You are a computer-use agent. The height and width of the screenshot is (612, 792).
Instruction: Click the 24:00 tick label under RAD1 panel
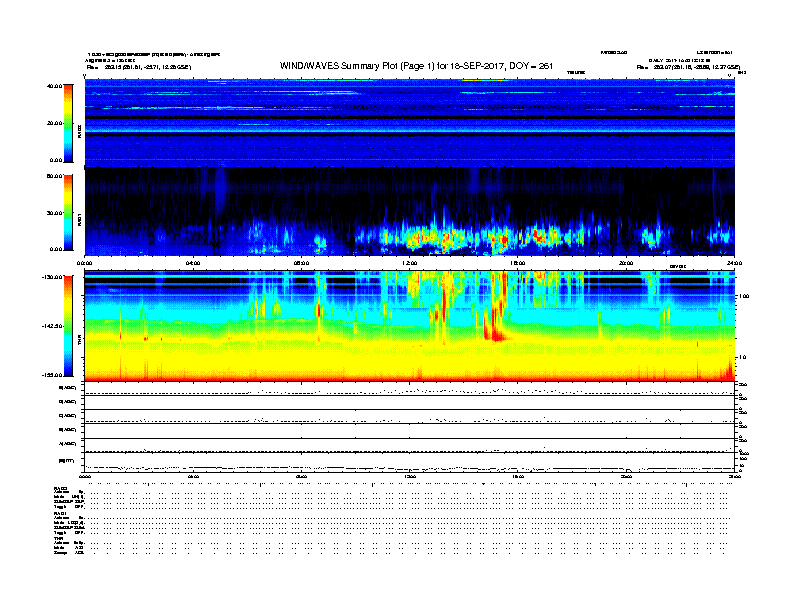734,263
